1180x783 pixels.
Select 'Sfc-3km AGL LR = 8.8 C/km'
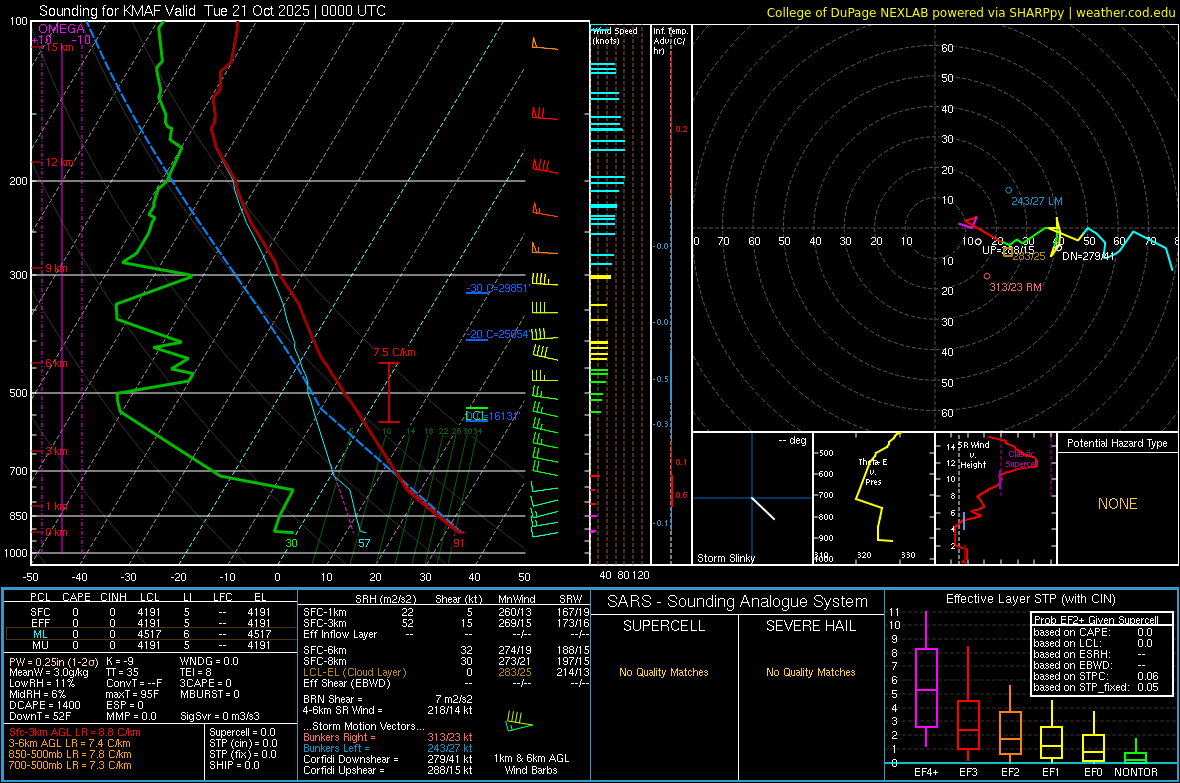click(75, 732)
